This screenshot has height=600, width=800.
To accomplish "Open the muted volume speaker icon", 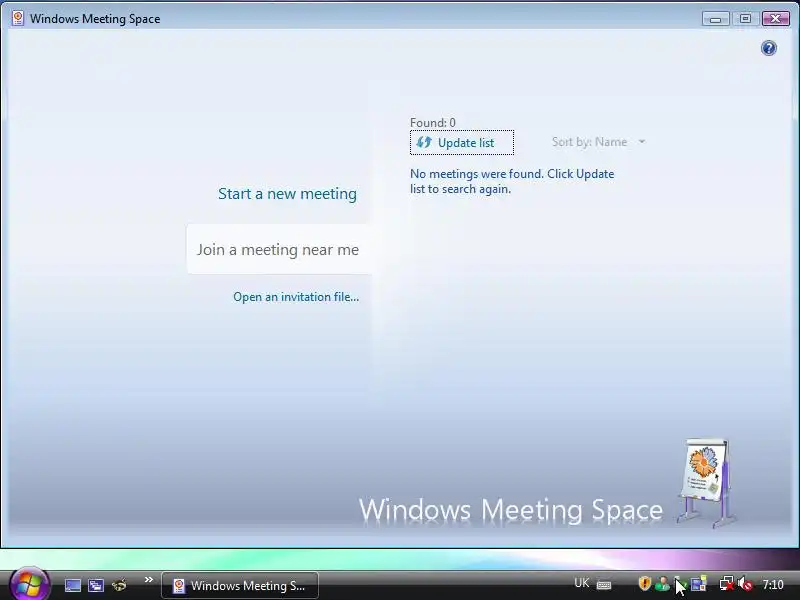I will (x=745, y=583).
